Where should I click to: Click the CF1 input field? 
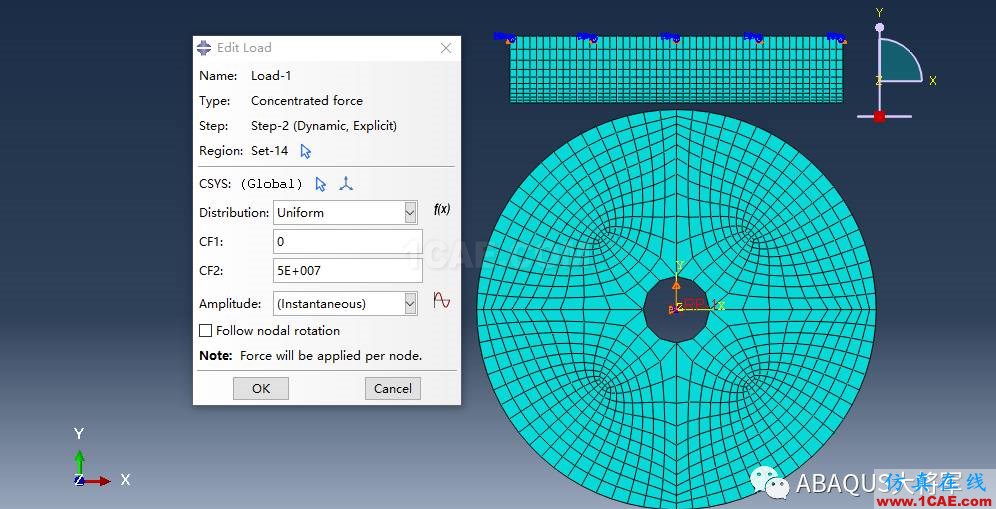[x=347, y=241]
